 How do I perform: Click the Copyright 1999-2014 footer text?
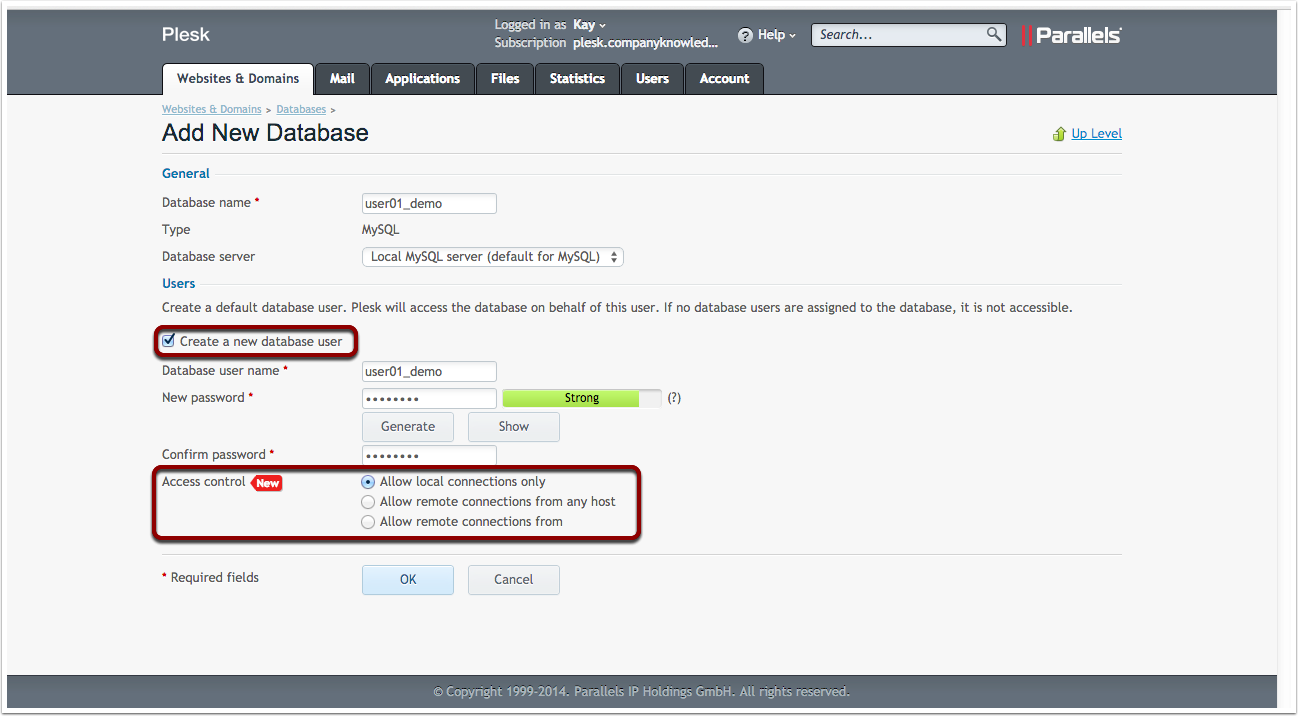641,692
